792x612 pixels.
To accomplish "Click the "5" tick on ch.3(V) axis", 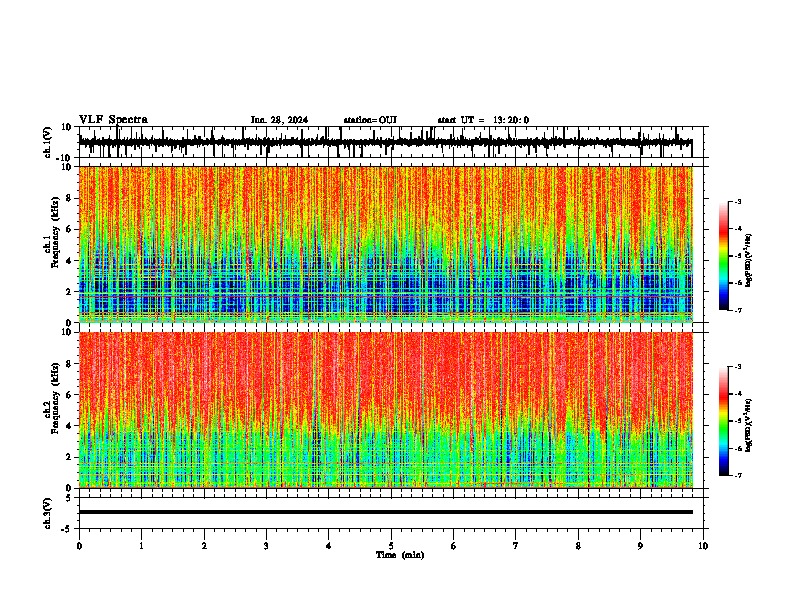I will (70, 498).
